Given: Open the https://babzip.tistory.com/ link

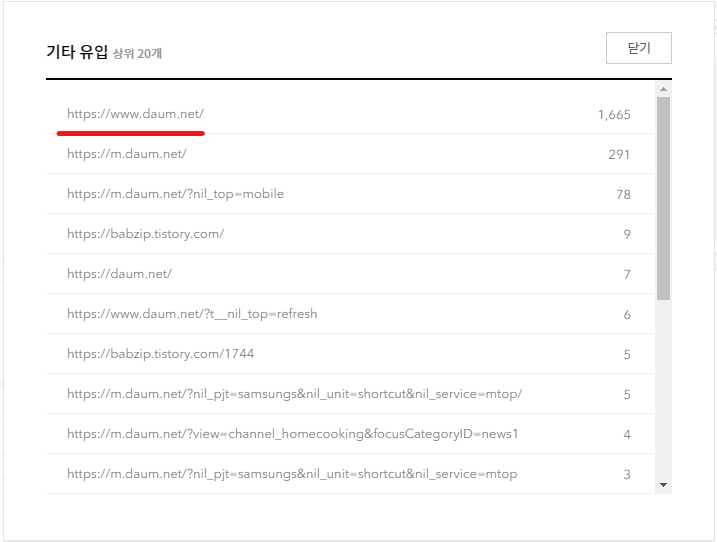Looking at the screenshot, I should click(145, 234).
